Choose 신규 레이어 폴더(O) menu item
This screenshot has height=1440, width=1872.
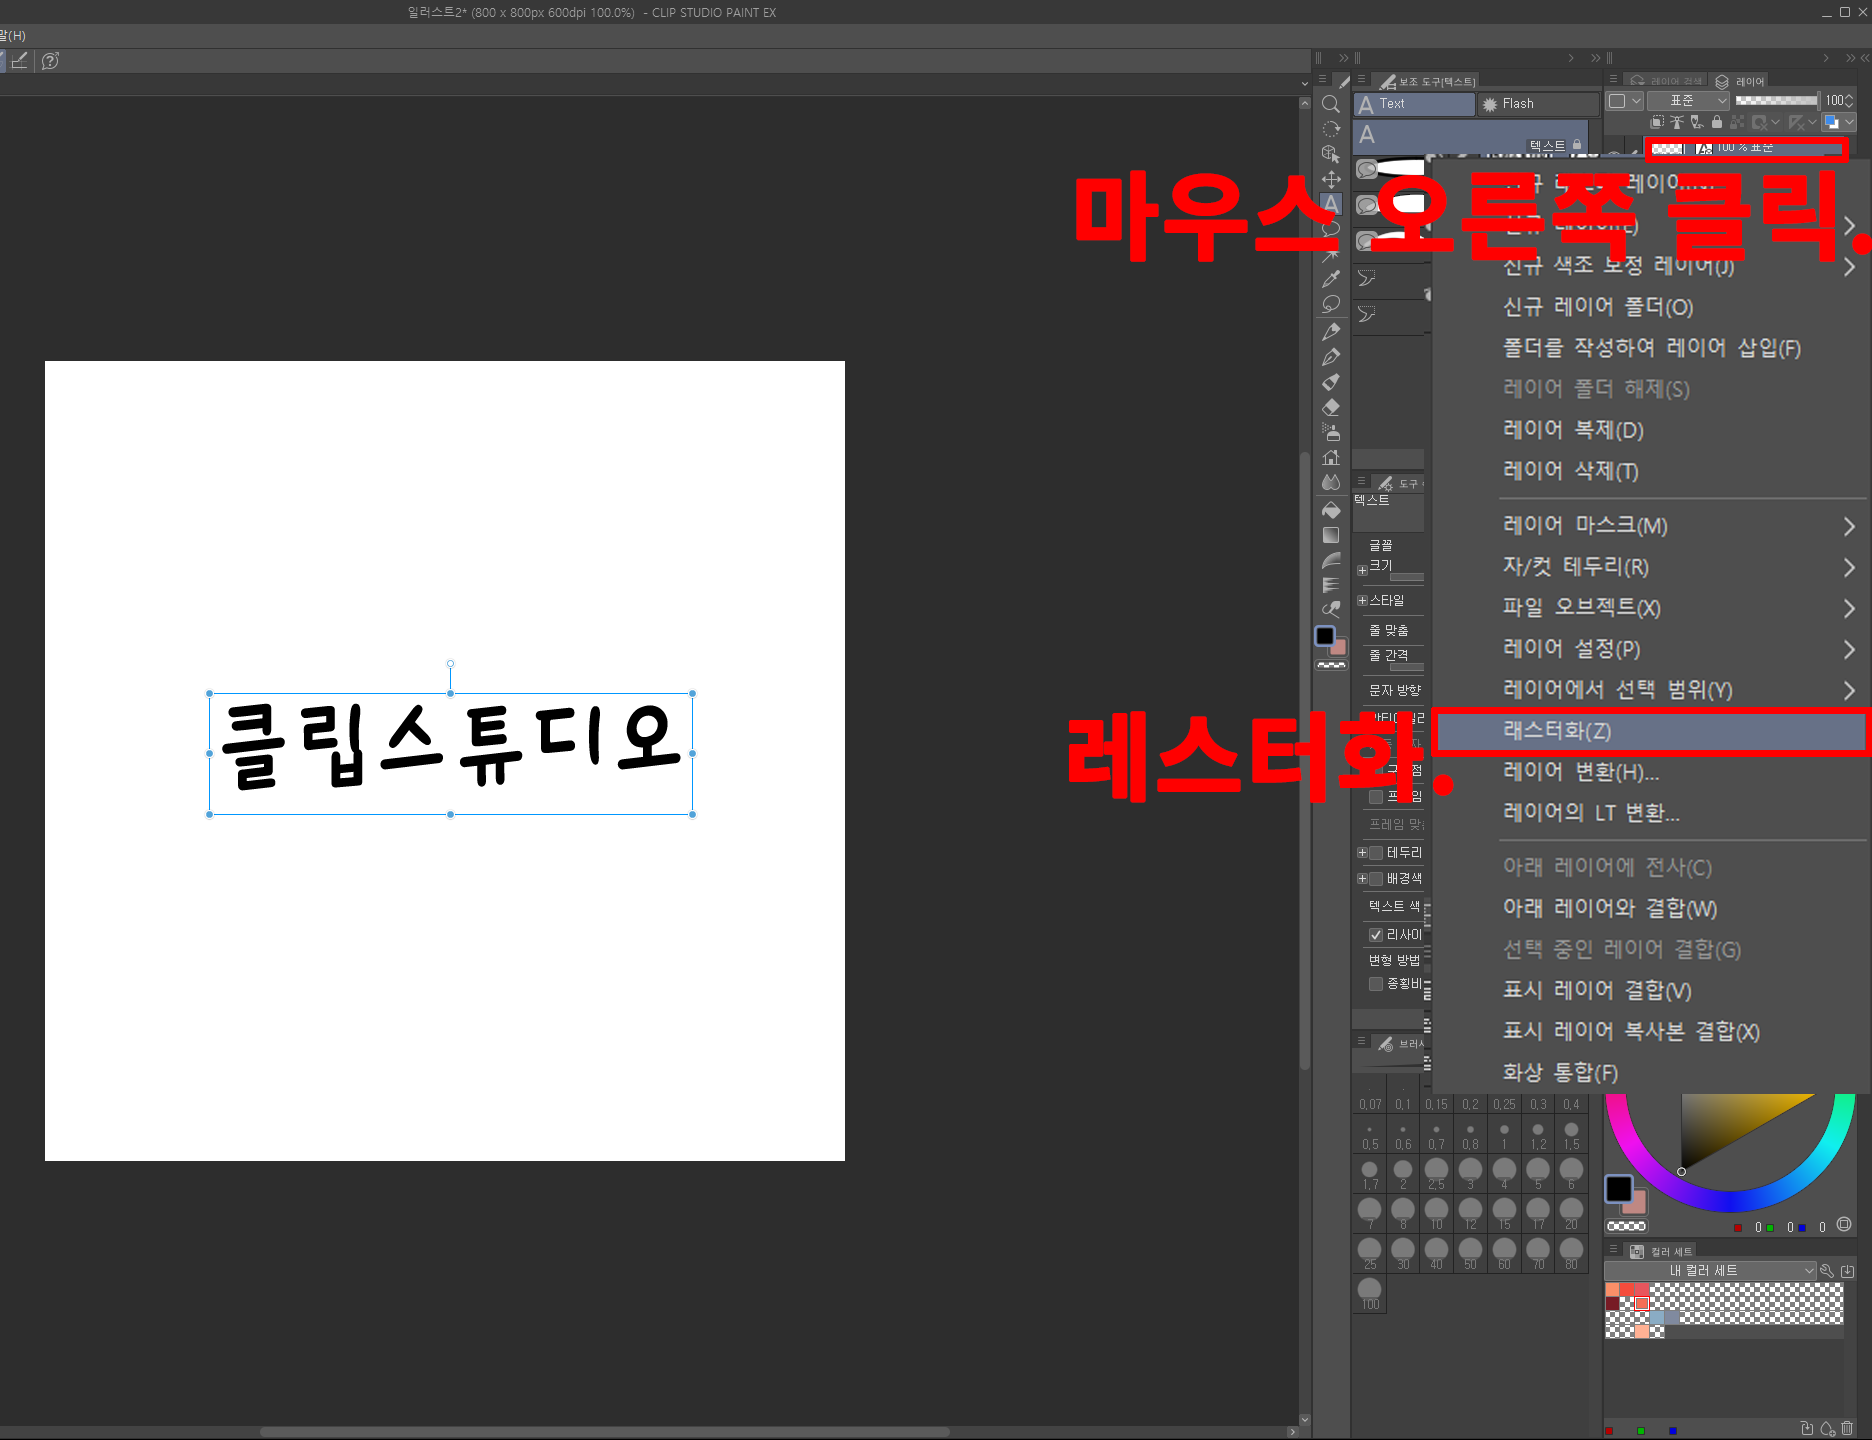pos(1651,307)
